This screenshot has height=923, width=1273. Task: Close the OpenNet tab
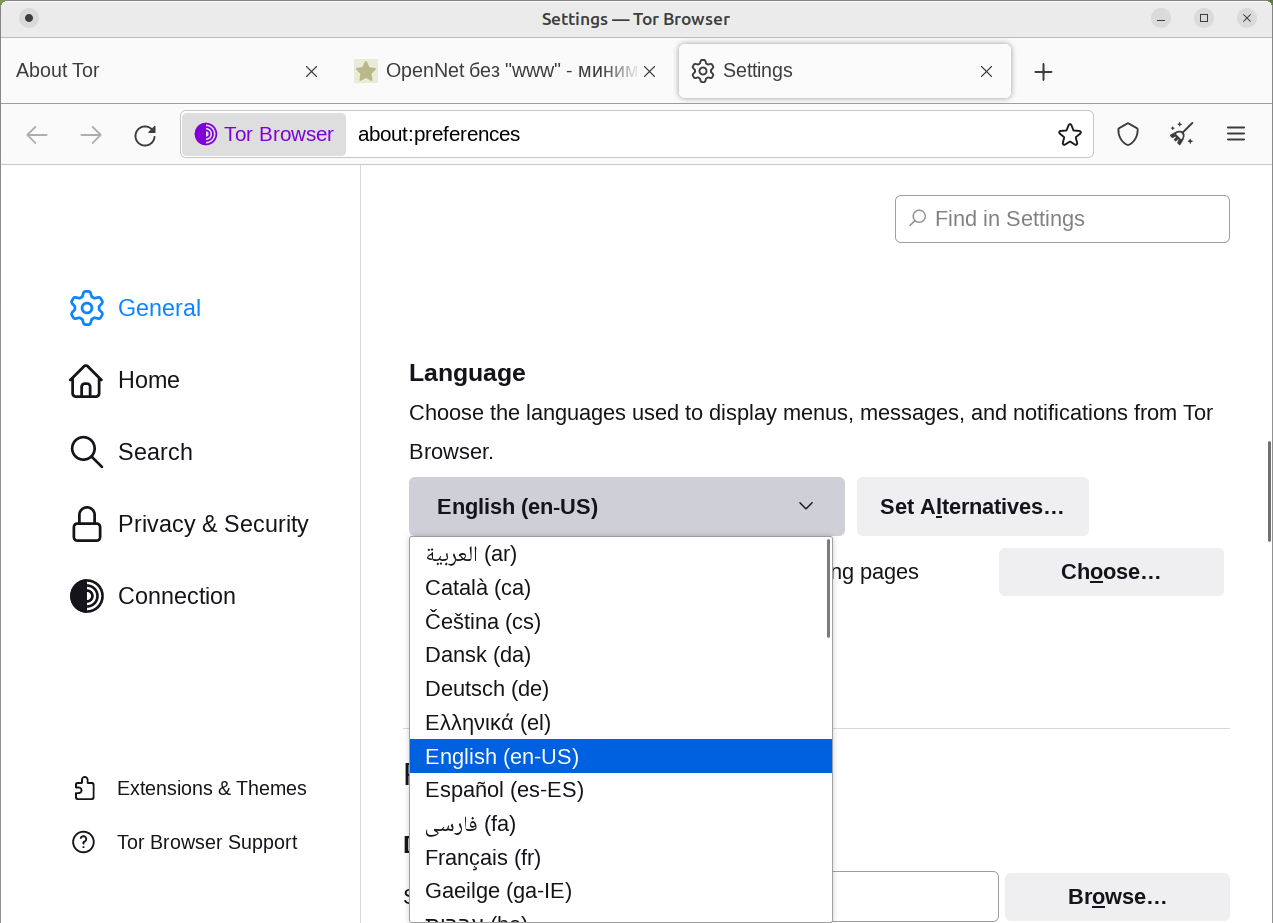click(650, 71)
